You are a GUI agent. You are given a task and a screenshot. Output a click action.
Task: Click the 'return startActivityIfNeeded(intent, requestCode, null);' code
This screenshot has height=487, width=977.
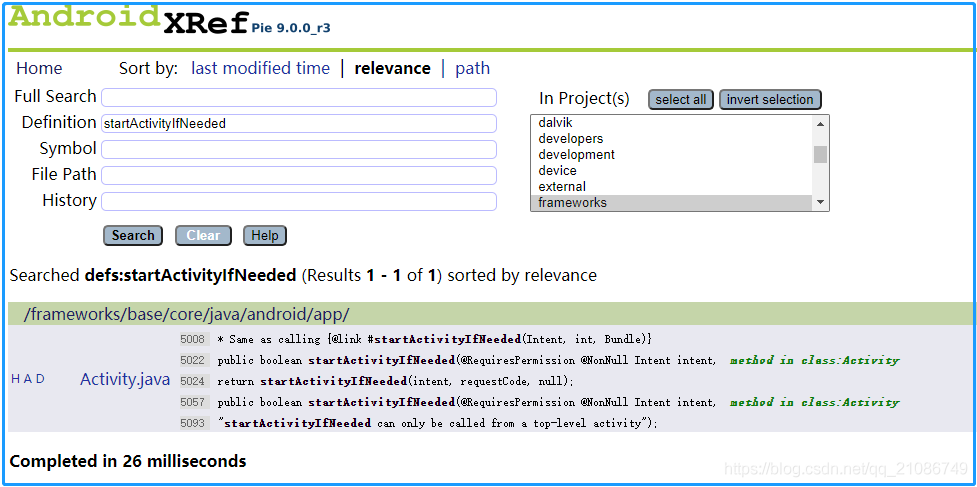(396, 381)
